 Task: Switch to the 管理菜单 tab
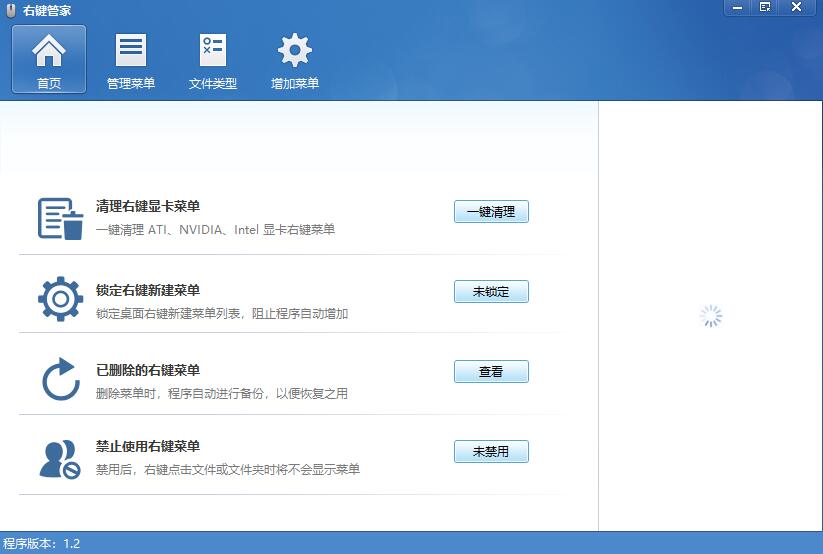(131, 59)
